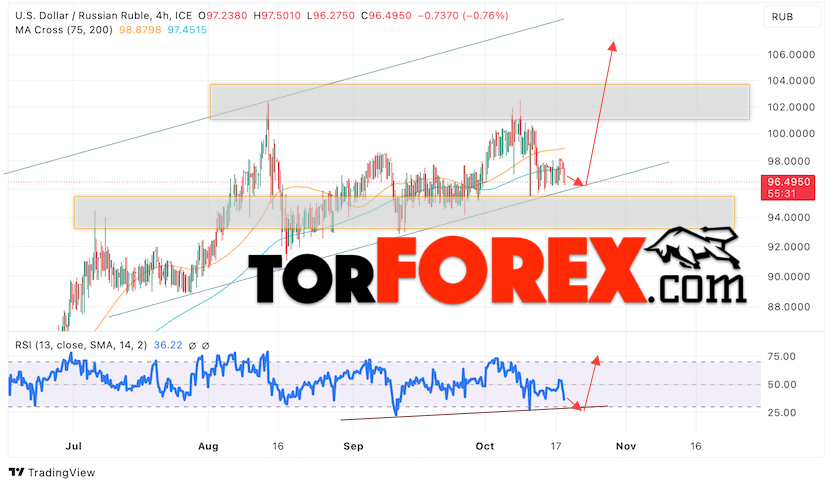This screenshot has height=487, width=833.
Task: Click the Nov date on time axis
Action: tap(626, 446)
